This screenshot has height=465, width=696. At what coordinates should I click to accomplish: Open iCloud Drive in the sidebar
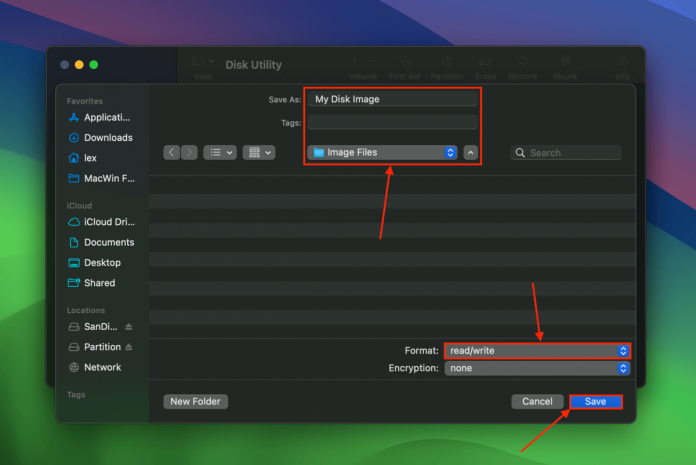point(107,222)
